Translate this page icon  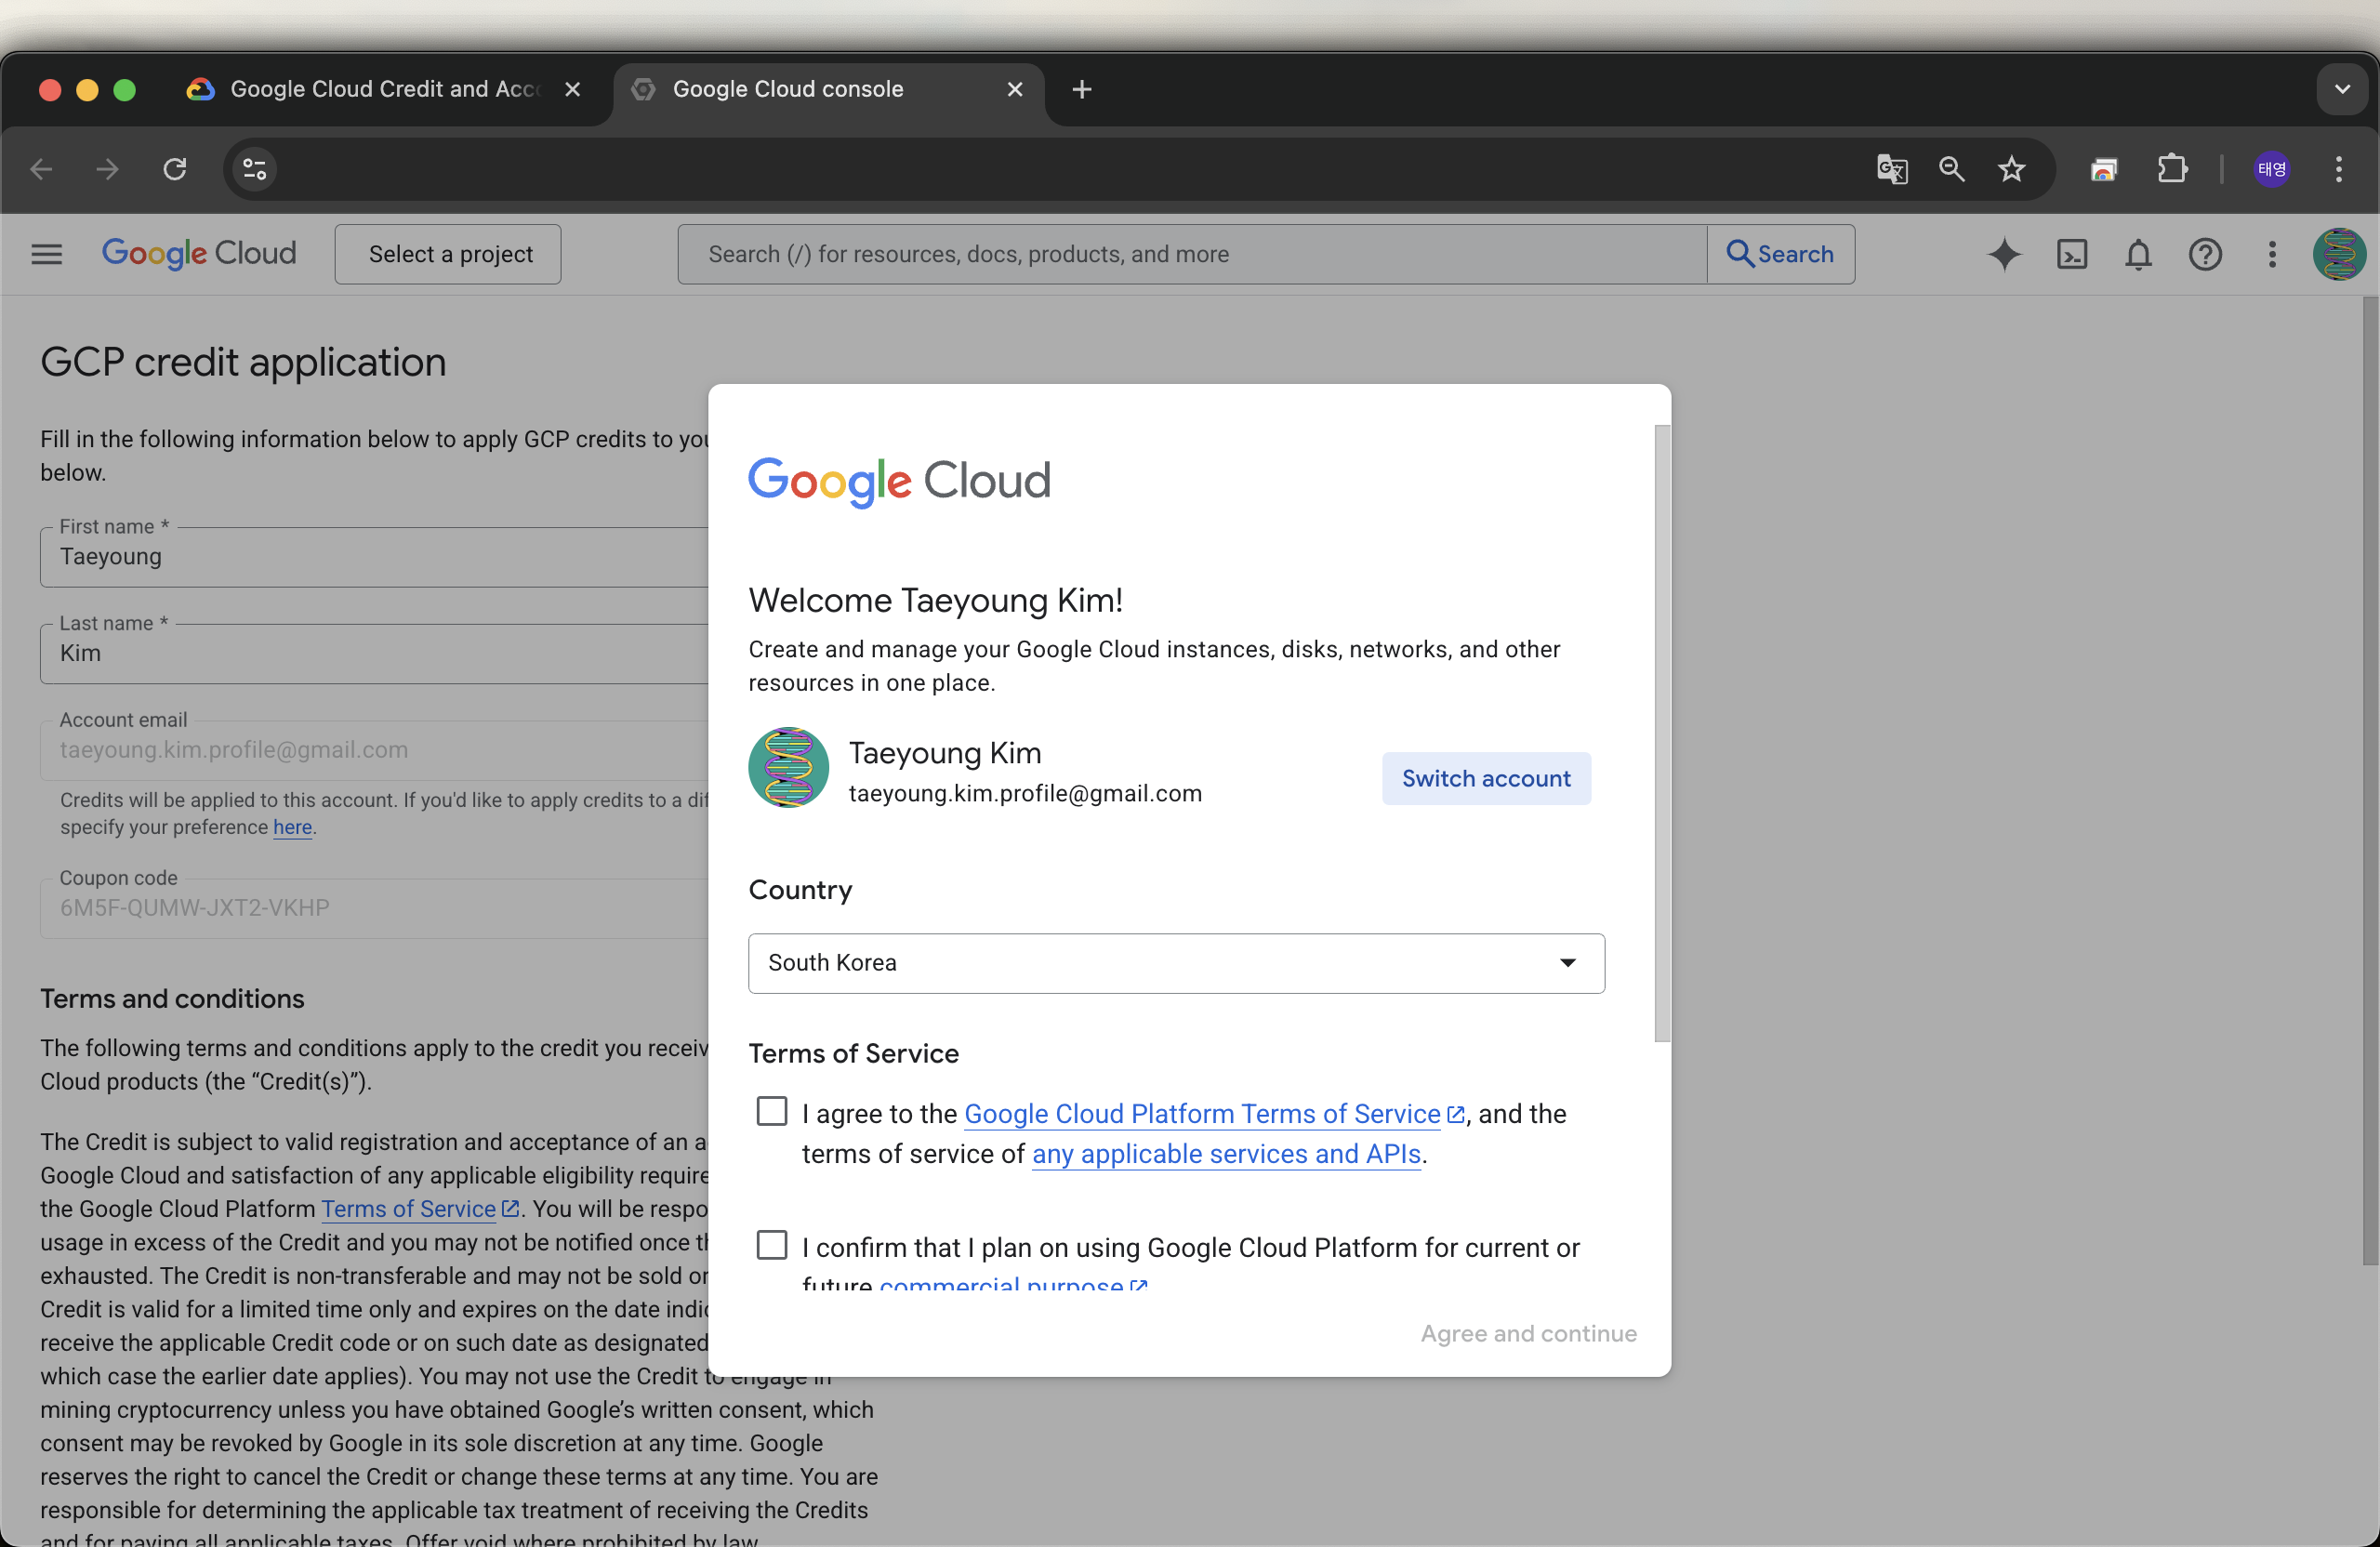click(x=1892, y=169)
